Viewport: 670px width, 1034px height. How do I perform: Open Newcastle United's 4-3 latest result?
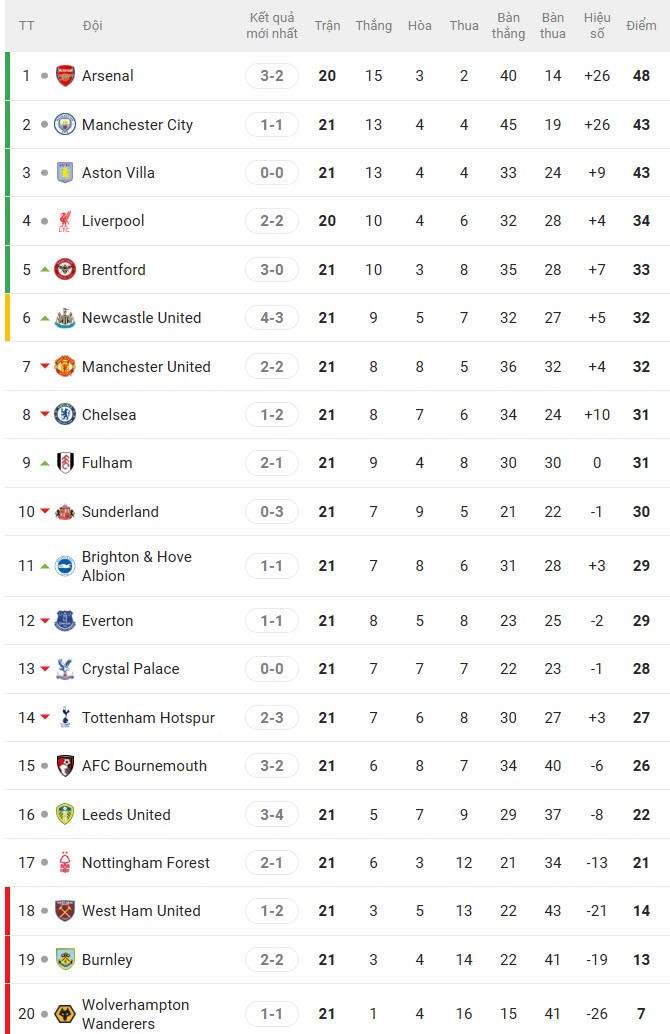(272, 318)
